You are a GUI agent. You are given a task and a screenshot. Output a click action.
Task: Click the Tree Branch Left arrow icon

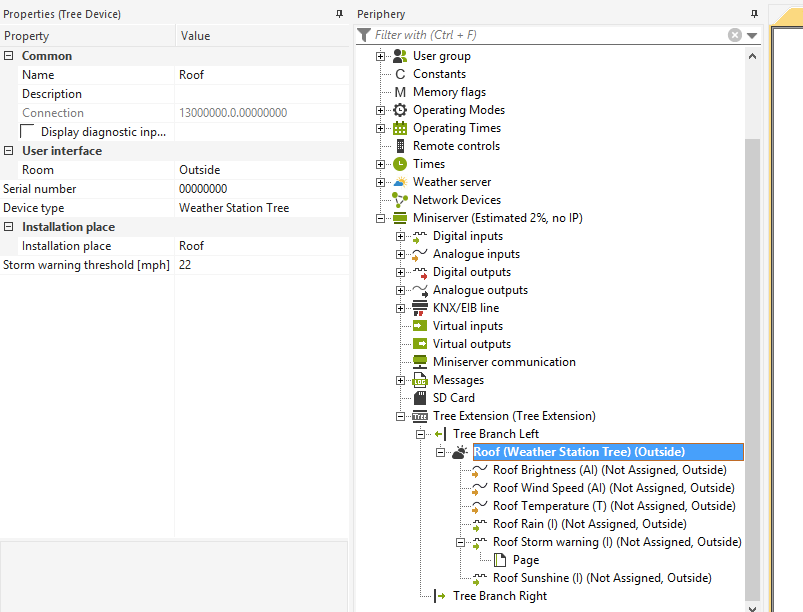tap(440, 434)
